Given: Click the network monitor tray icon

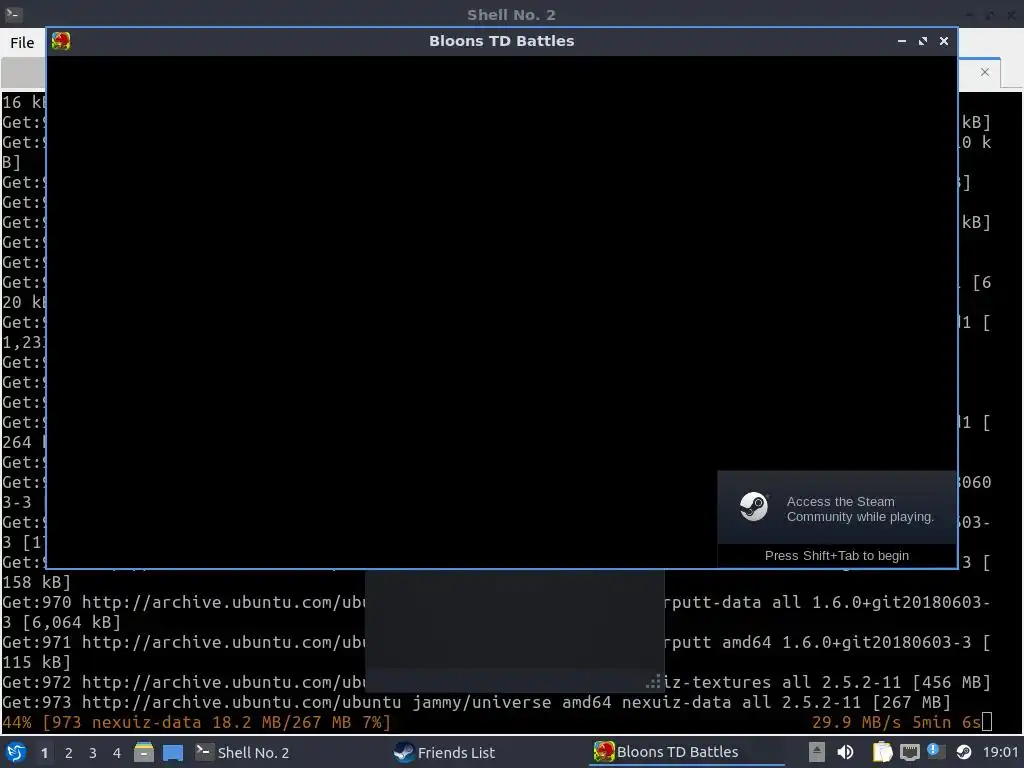Looking at the screenshot, I should tap(910, 753).
